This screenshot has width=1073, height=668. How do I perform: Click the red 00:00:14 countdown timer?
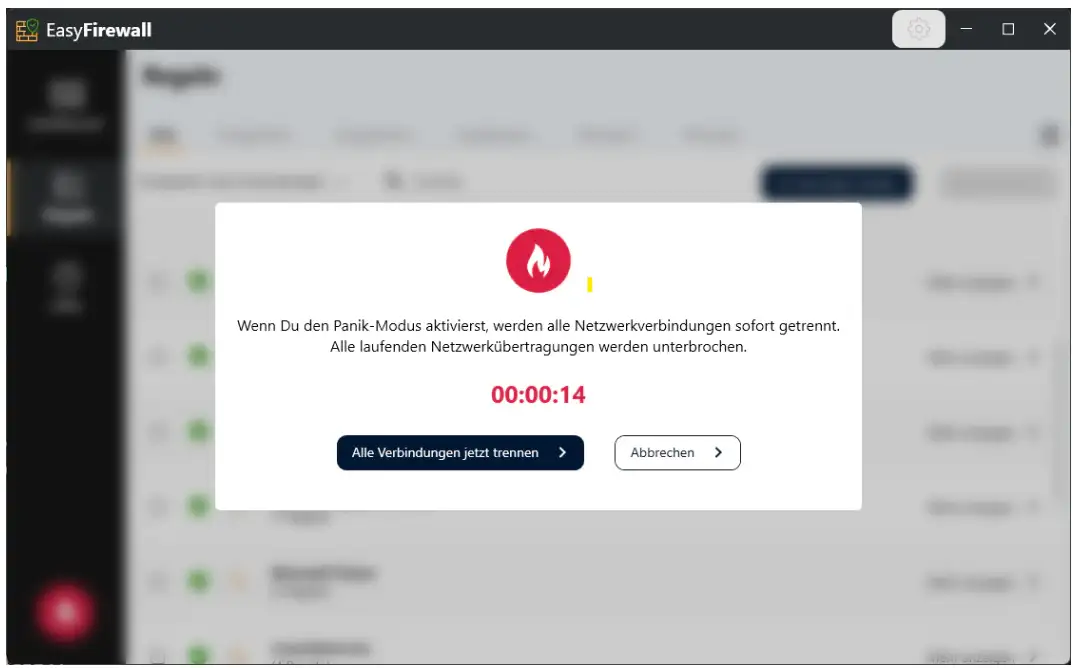coord(538,395)
